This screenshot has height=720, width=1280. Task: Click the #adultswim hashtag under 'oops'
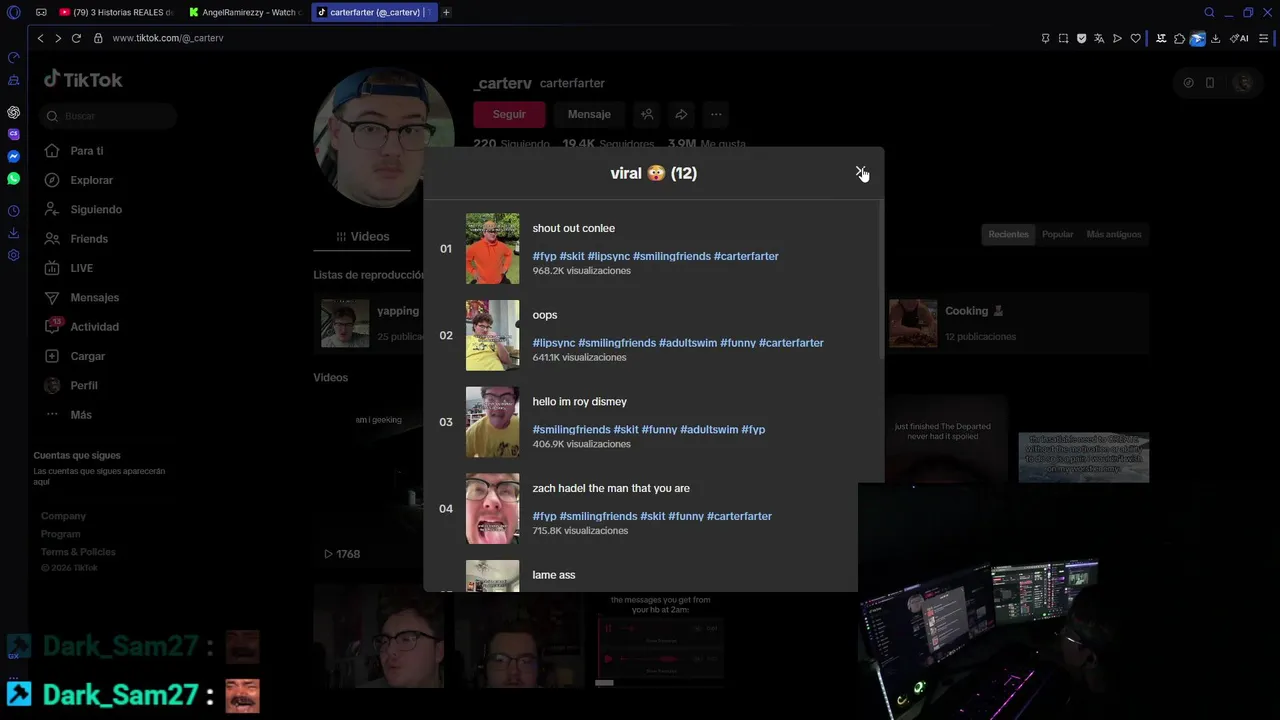tap(688, 343)
